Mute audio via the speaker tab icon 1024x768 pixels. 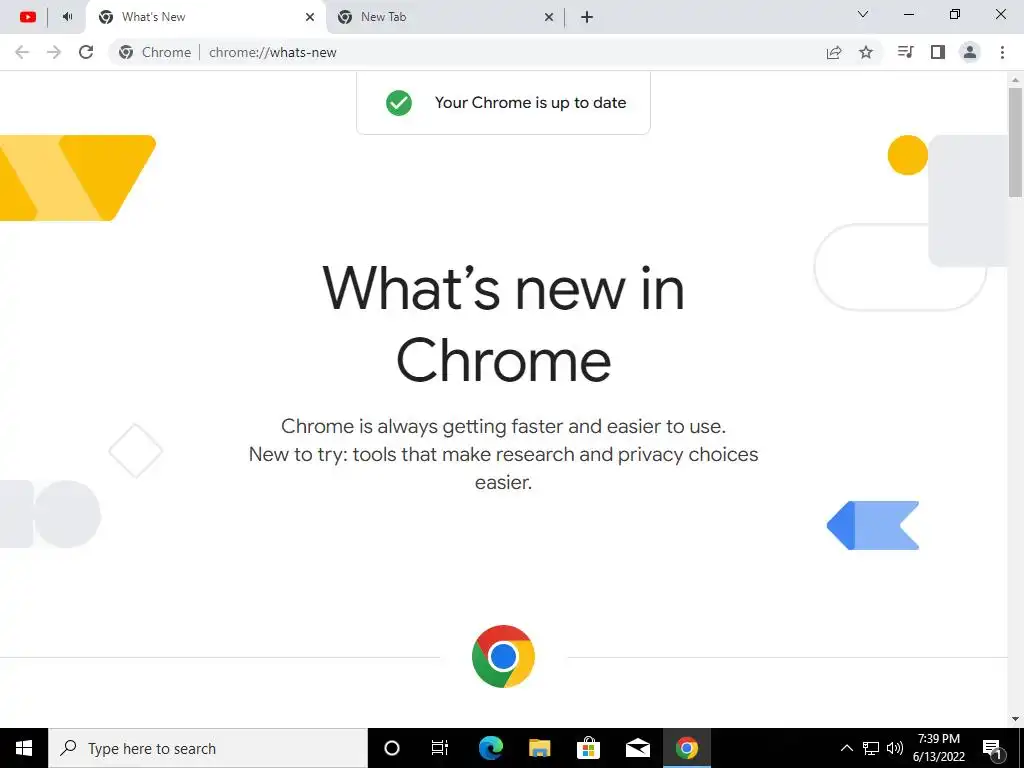(x=67, y=17)
